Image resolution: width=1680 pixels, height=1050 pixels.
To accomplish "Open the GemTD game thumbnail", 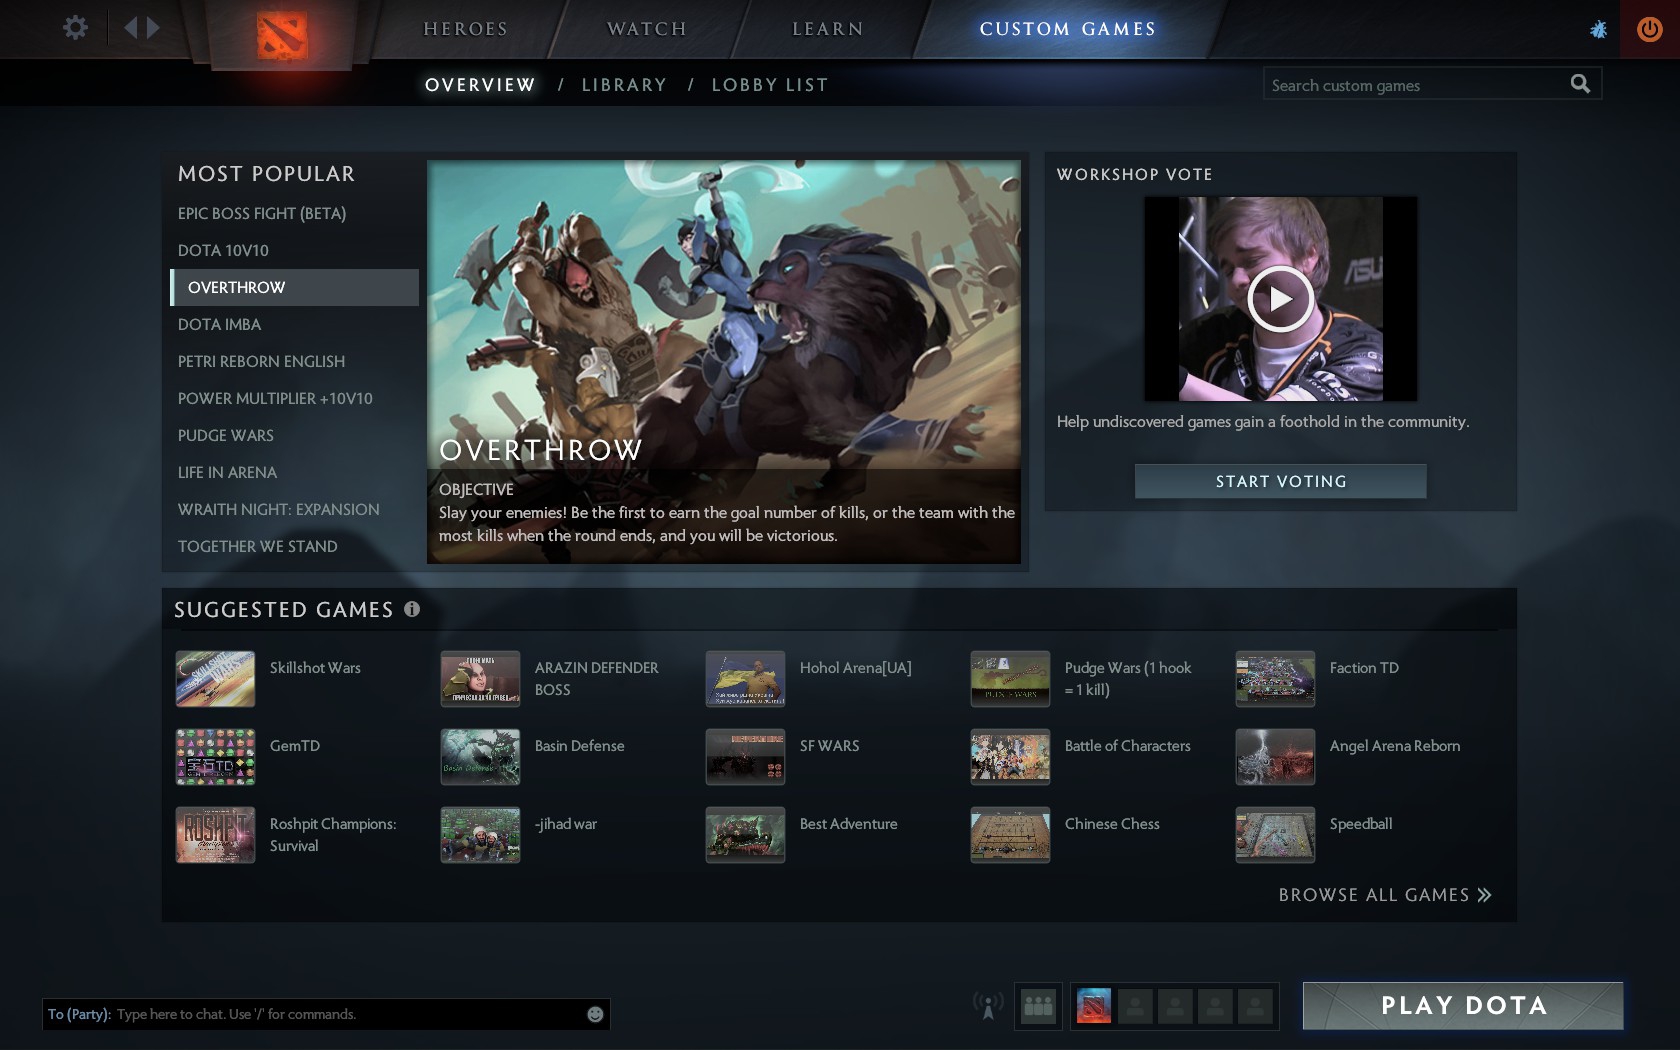I will [215, 757].
